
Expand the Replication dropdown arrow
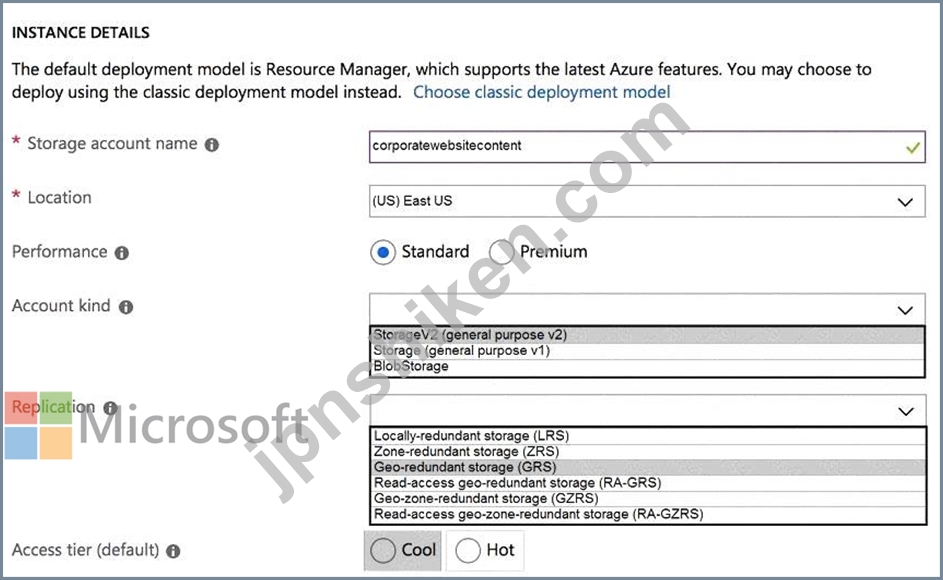(906, 412)
